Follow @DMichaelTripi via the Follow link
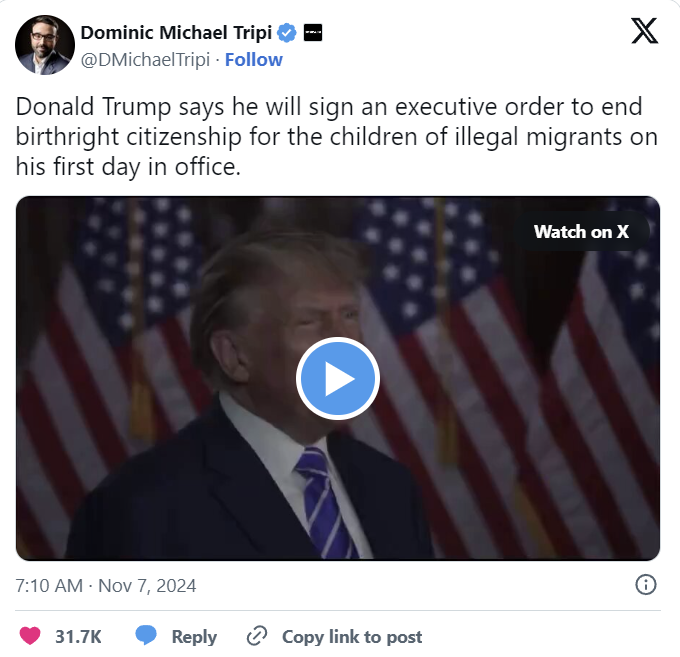 (254, 60)
